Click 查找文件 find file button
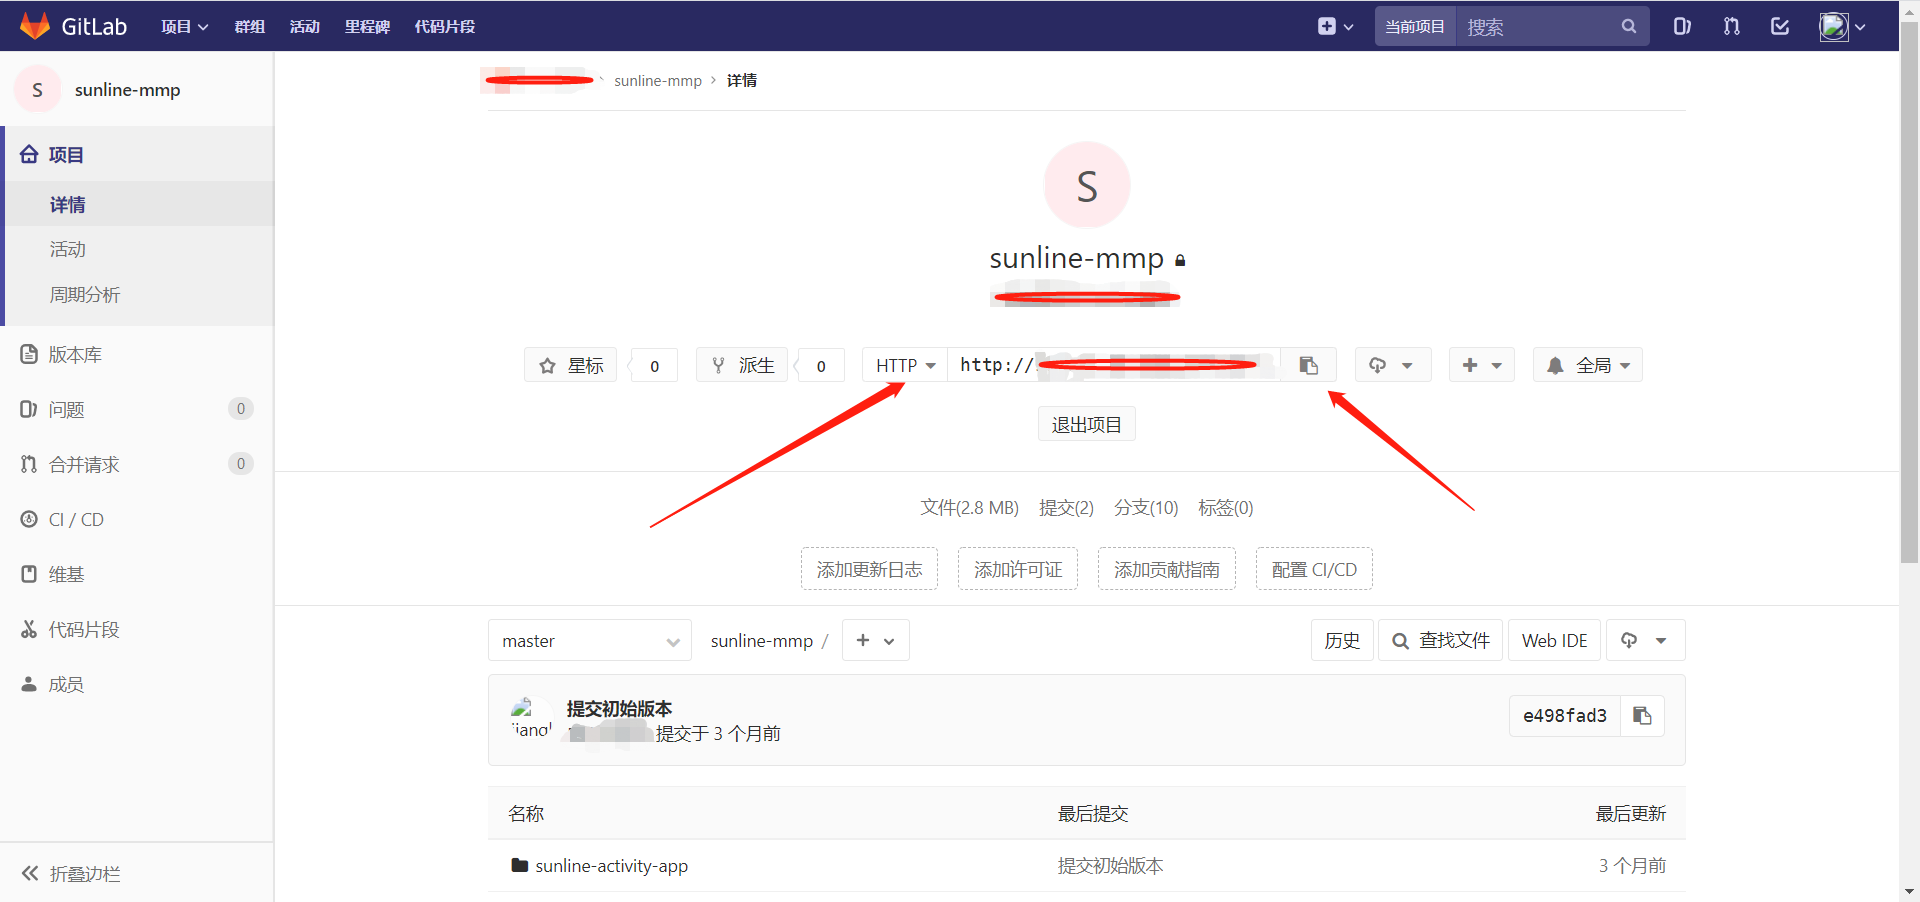 pyautogui.click(x=1441, y=641)
